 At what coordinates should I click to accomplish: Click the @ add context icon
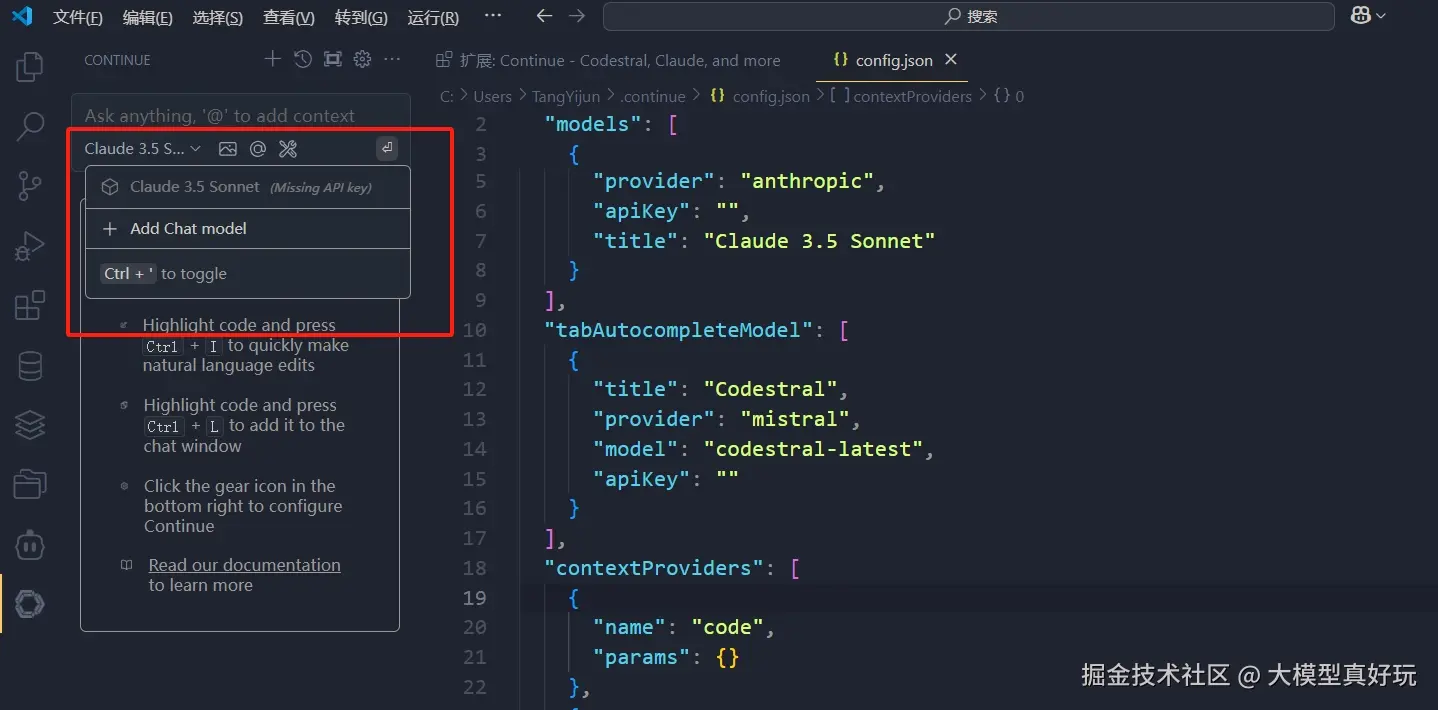pyautogui.click(x=258, y=149)
